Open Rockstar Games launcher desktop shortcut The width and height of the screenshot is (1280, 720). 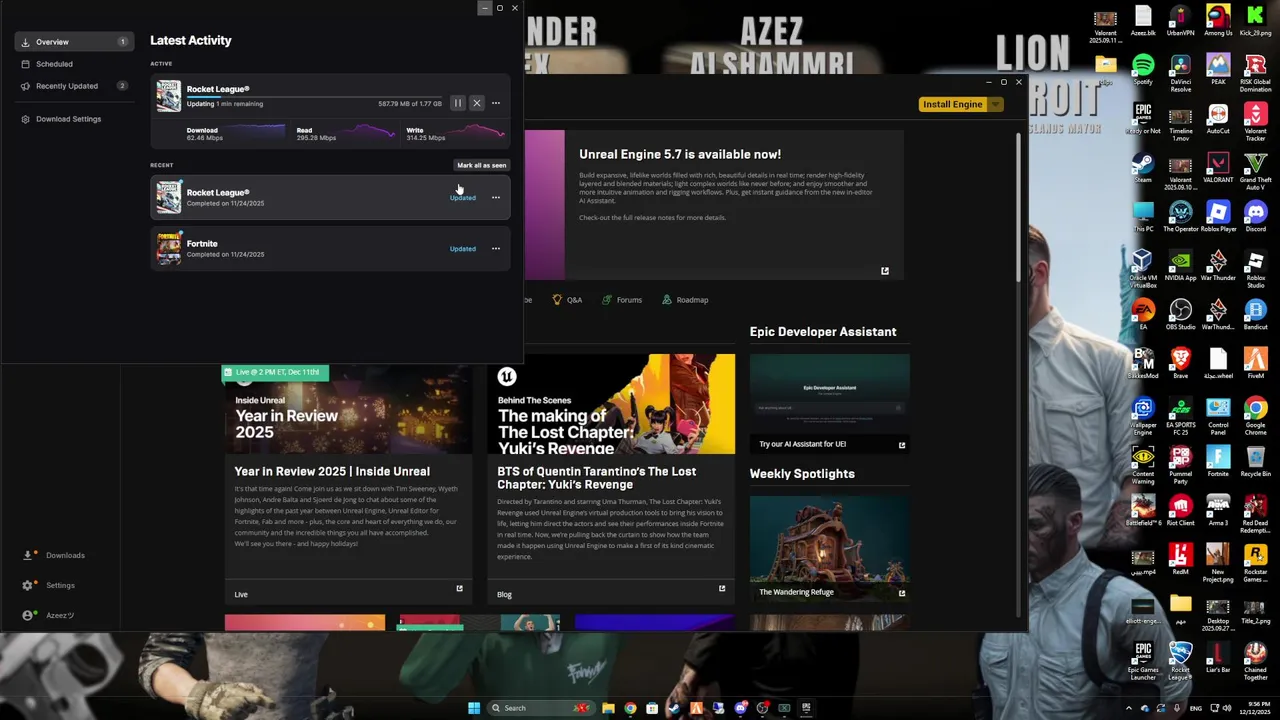(1255, 563)
